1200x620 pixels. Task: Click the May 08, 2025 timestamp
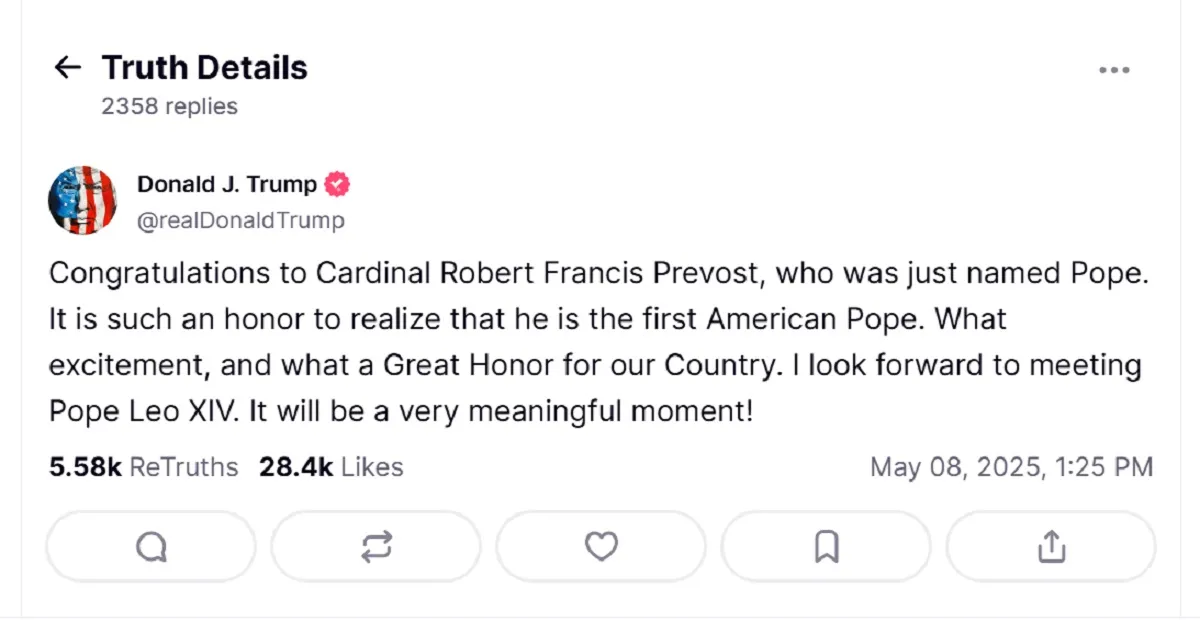[1011, 467]
